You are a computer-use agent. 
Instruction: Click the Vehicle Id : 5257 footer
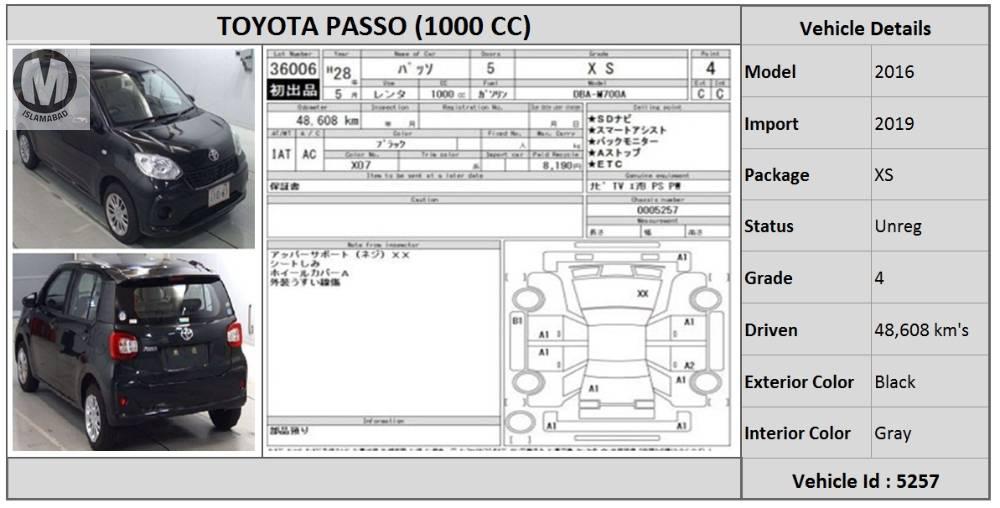point(864,481)
